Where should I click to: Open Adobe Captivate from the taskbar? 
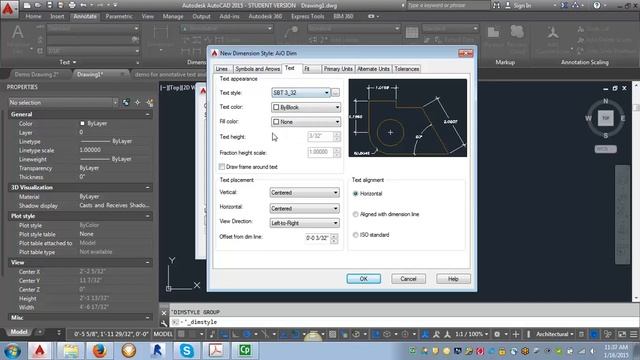(245, 351)
